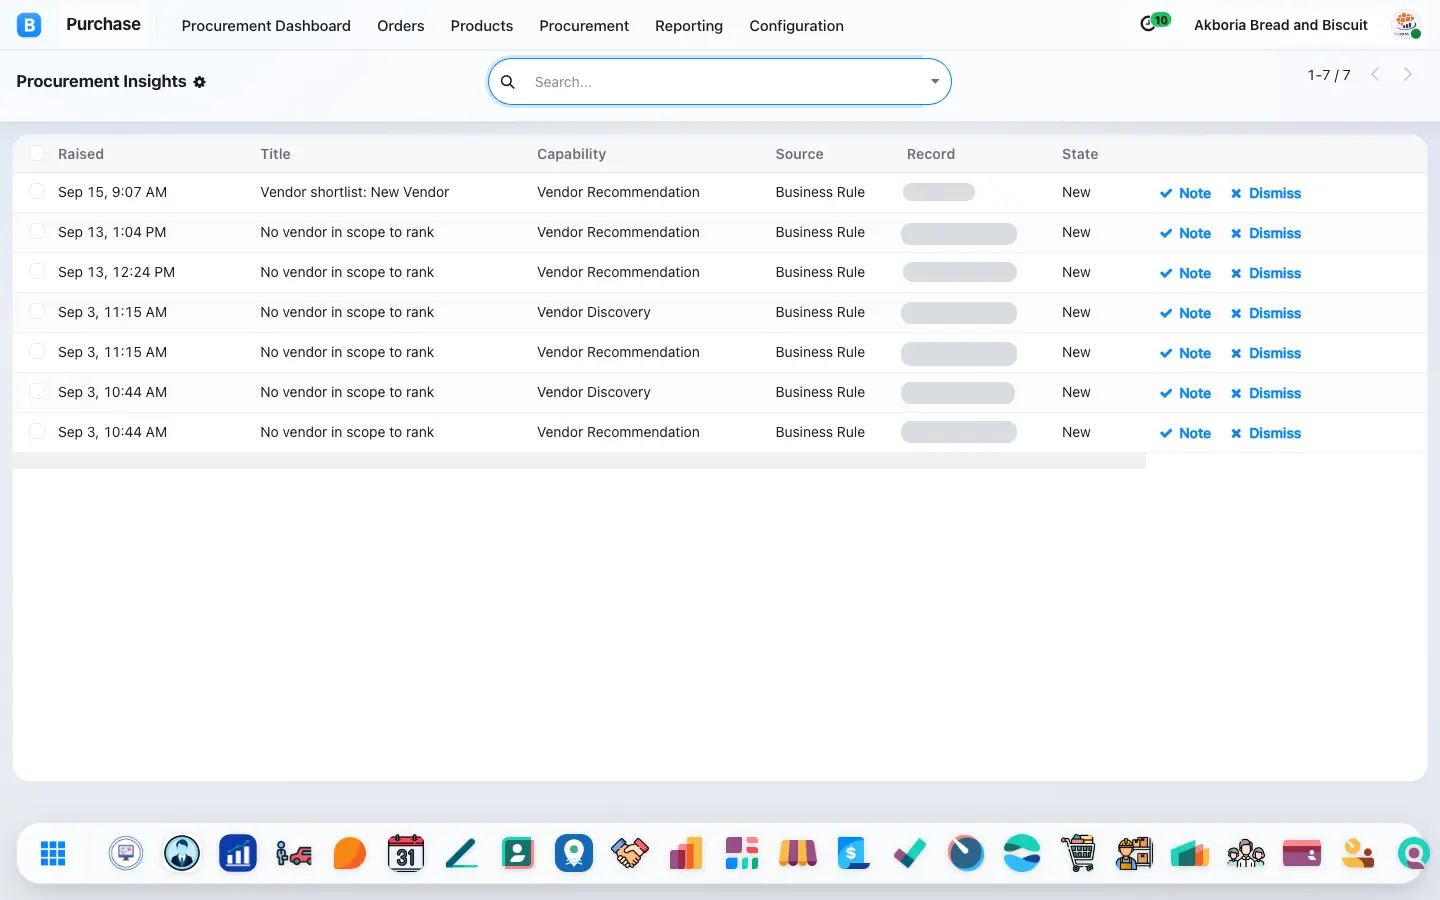Sort by the Capability column header
1440x900 pixels.
point(571,154)
